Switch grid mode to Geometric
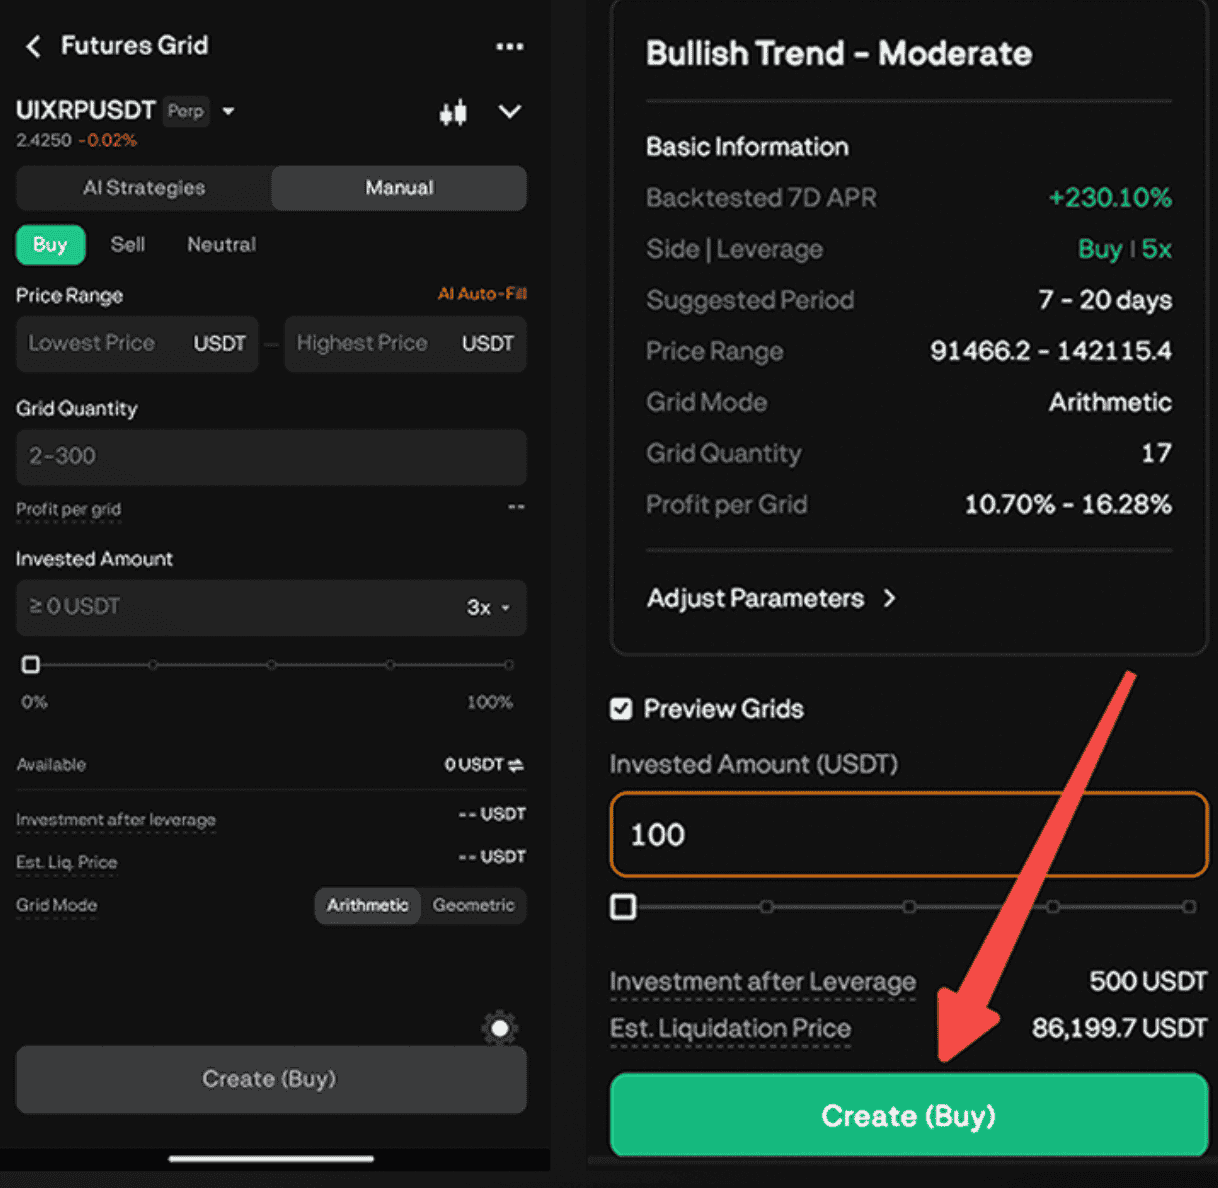The height and width of the screenshot is (1188, 1218). click(473, 905)
